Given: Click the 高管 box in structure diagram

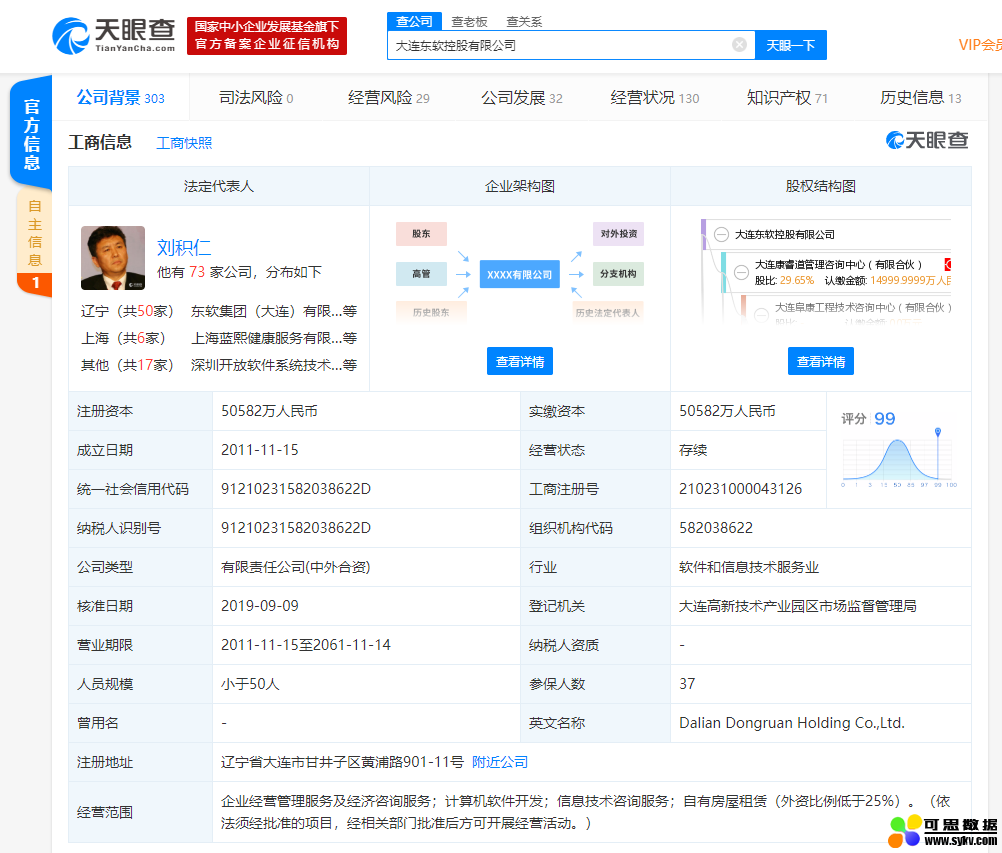Looking at the screenshot, I should (421, 273).
